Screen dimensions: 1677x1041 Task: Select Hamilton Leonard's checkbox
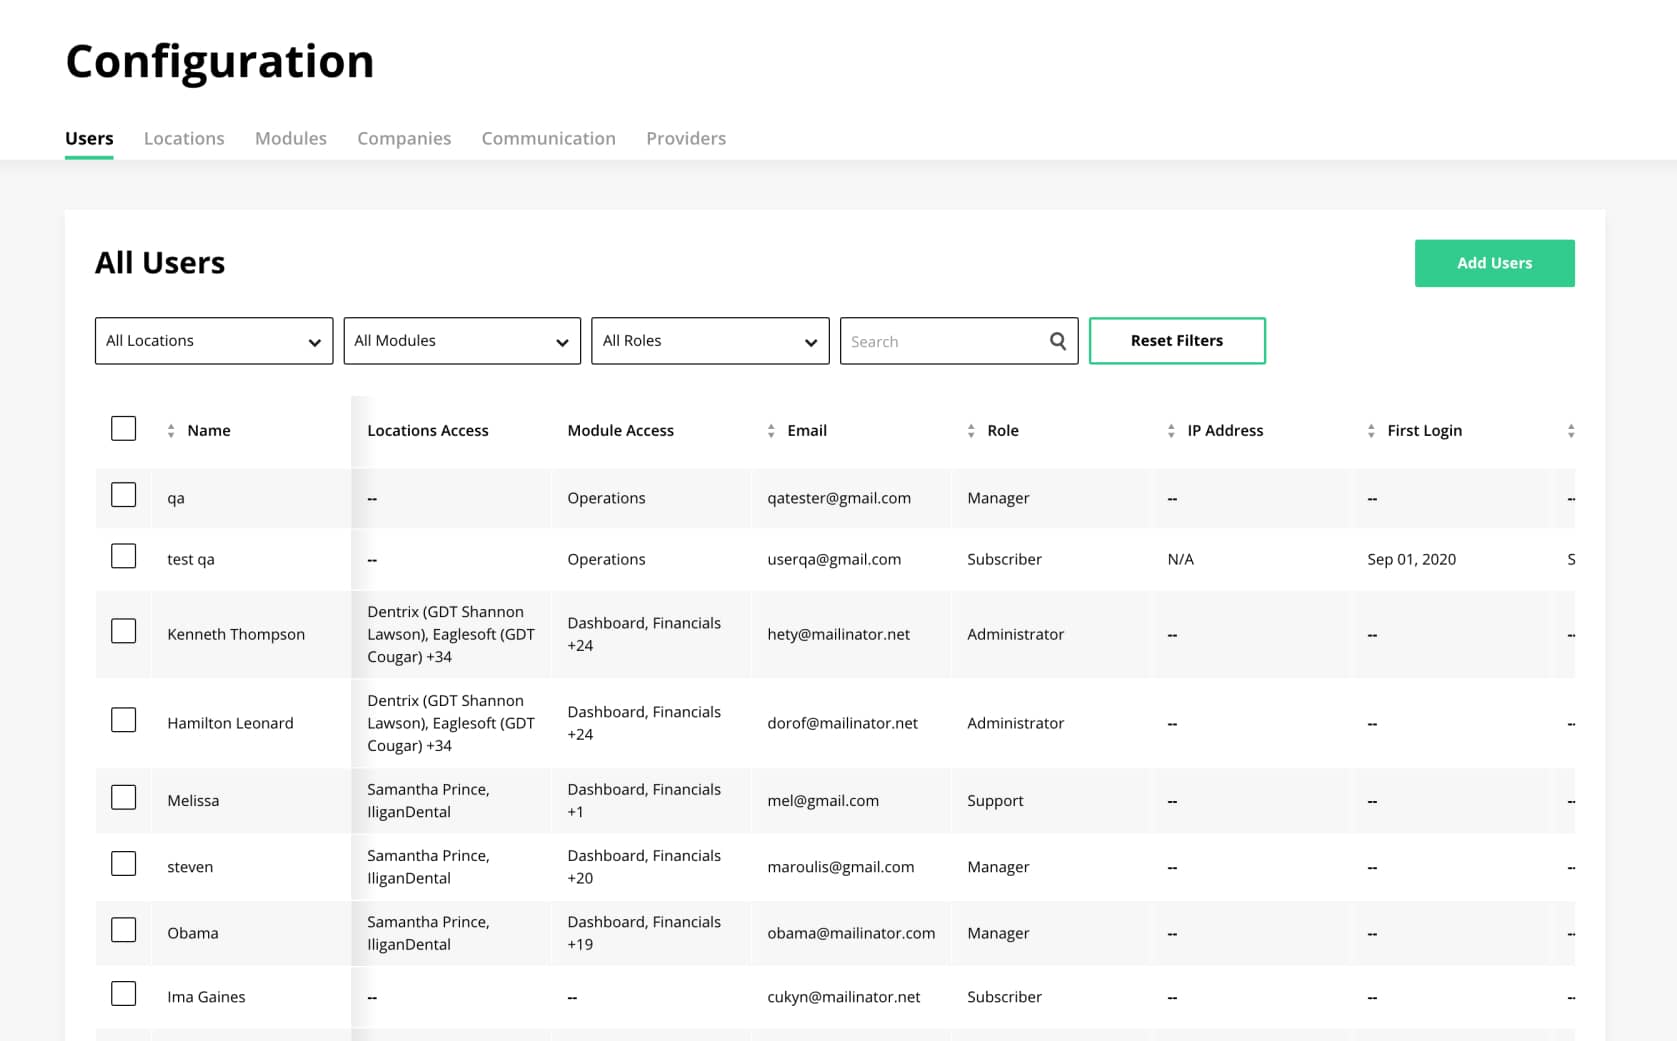click(x=124, y=720)
